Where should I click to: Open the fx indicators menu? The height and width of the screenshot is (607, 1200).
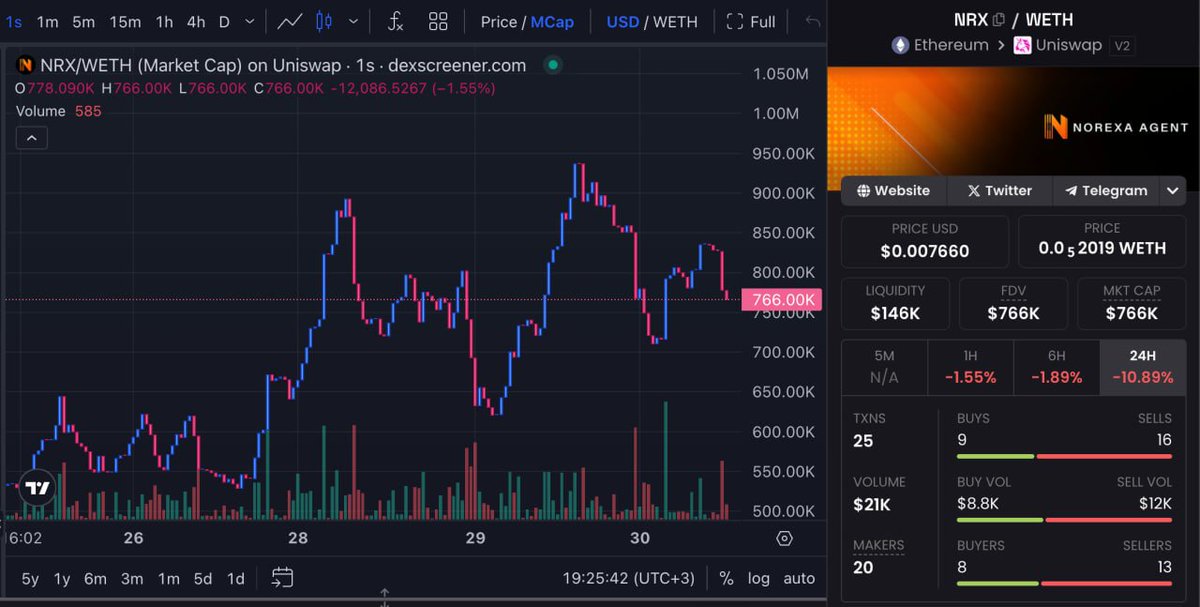[395, 21]
